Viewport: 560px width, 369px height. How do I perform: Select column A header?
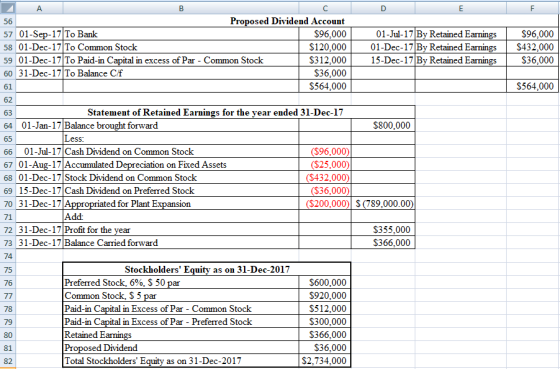click(x=40, y=8)
